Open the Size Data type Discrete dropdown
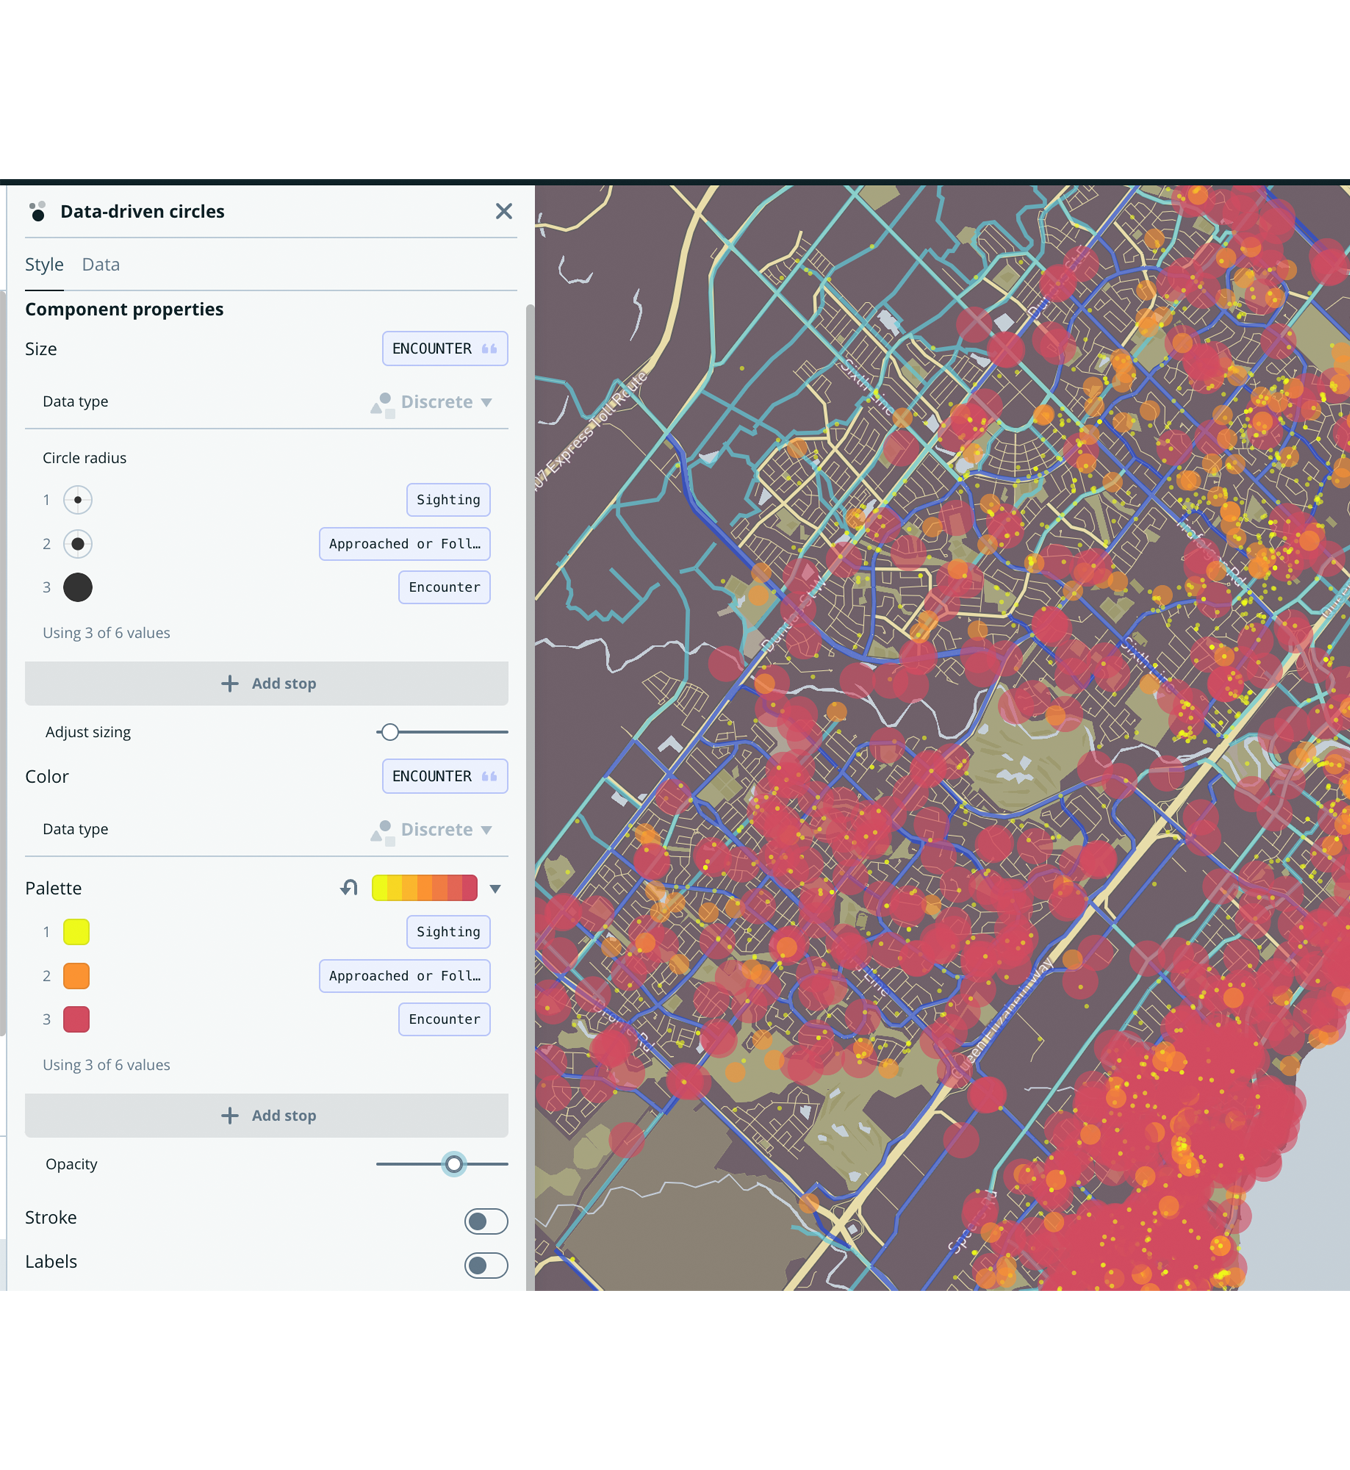This screenshot has width=1350, height=1470. click(433, 402)
